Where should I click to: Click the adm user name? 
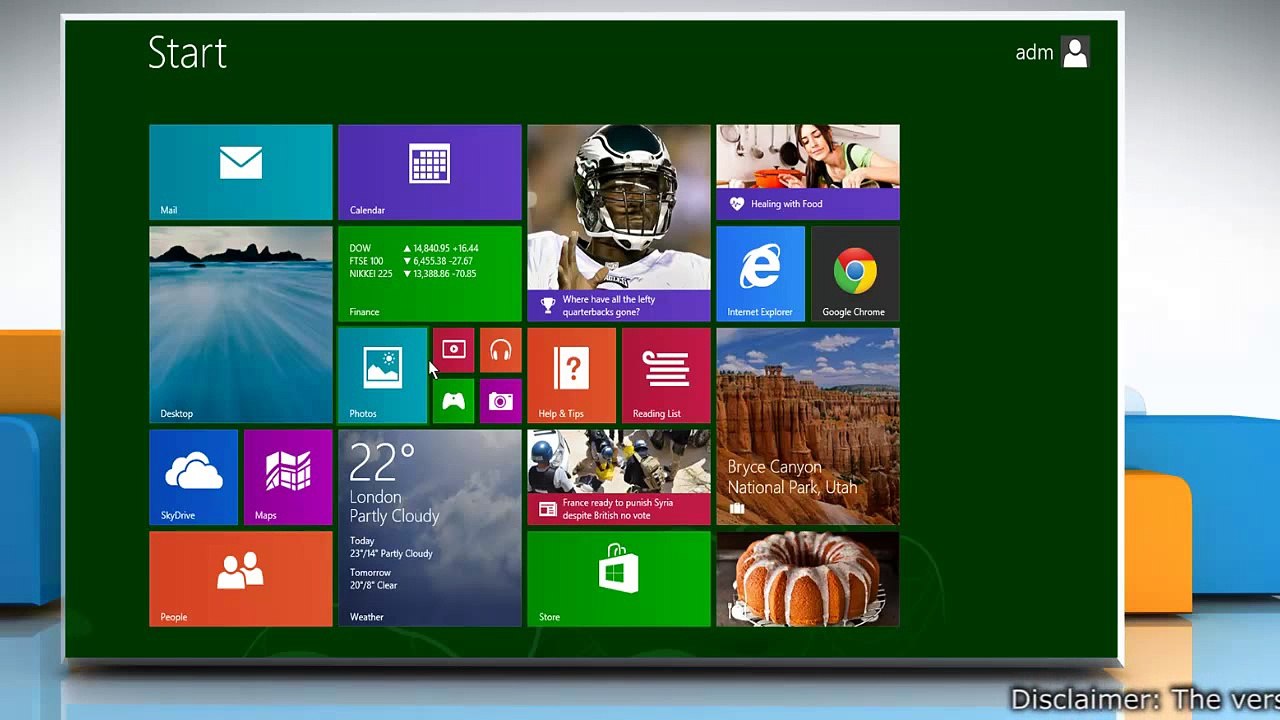(x=1034, y=53)
